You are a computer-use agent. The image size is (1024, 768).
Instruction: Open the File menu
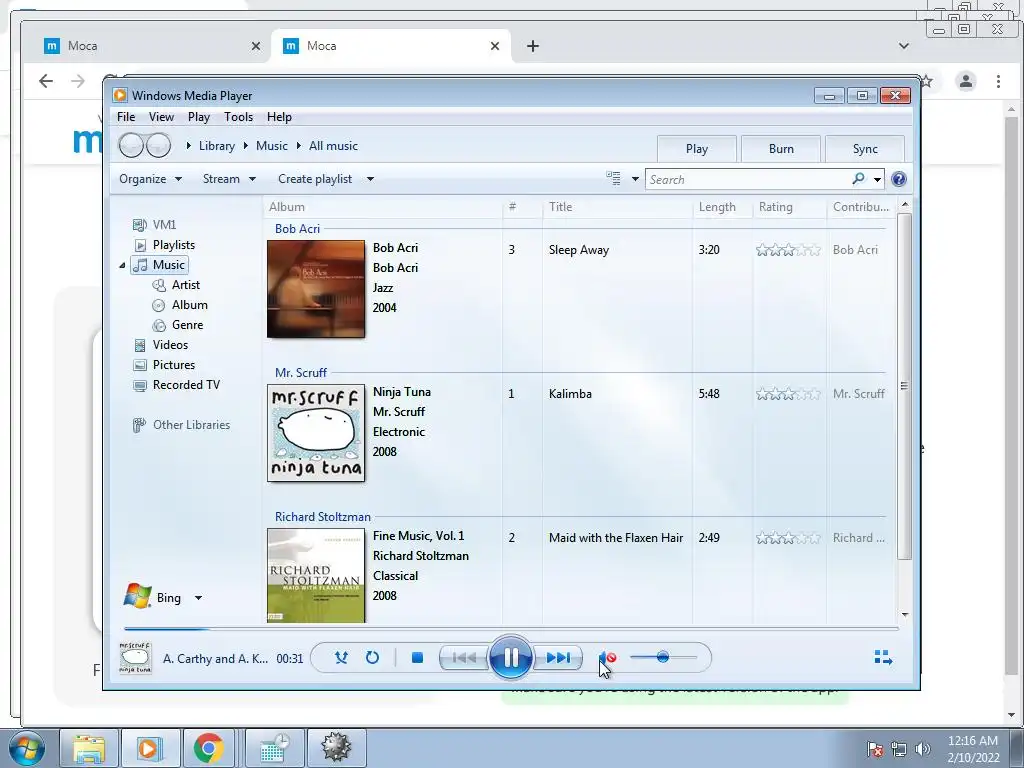tap(126, 117)
